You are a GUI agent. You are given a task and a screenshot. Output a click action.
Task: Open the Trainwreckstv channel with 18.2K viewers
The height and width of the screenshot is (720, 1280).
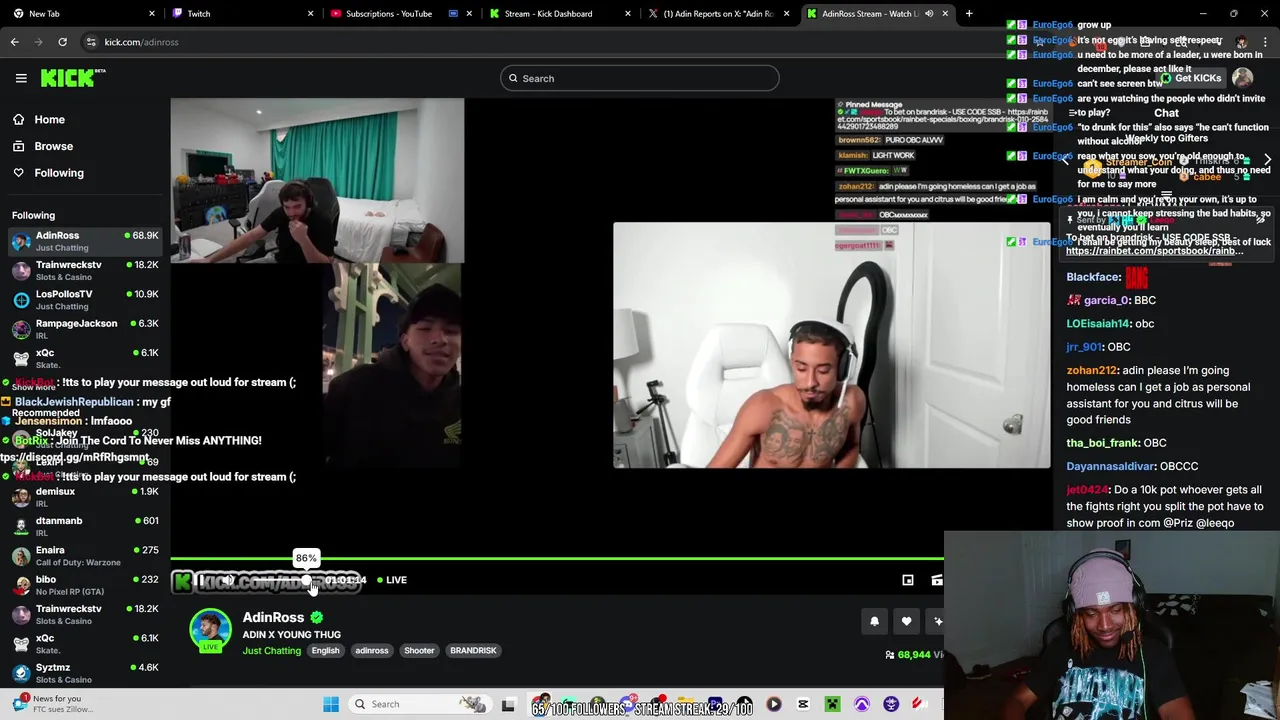[85, 270]
